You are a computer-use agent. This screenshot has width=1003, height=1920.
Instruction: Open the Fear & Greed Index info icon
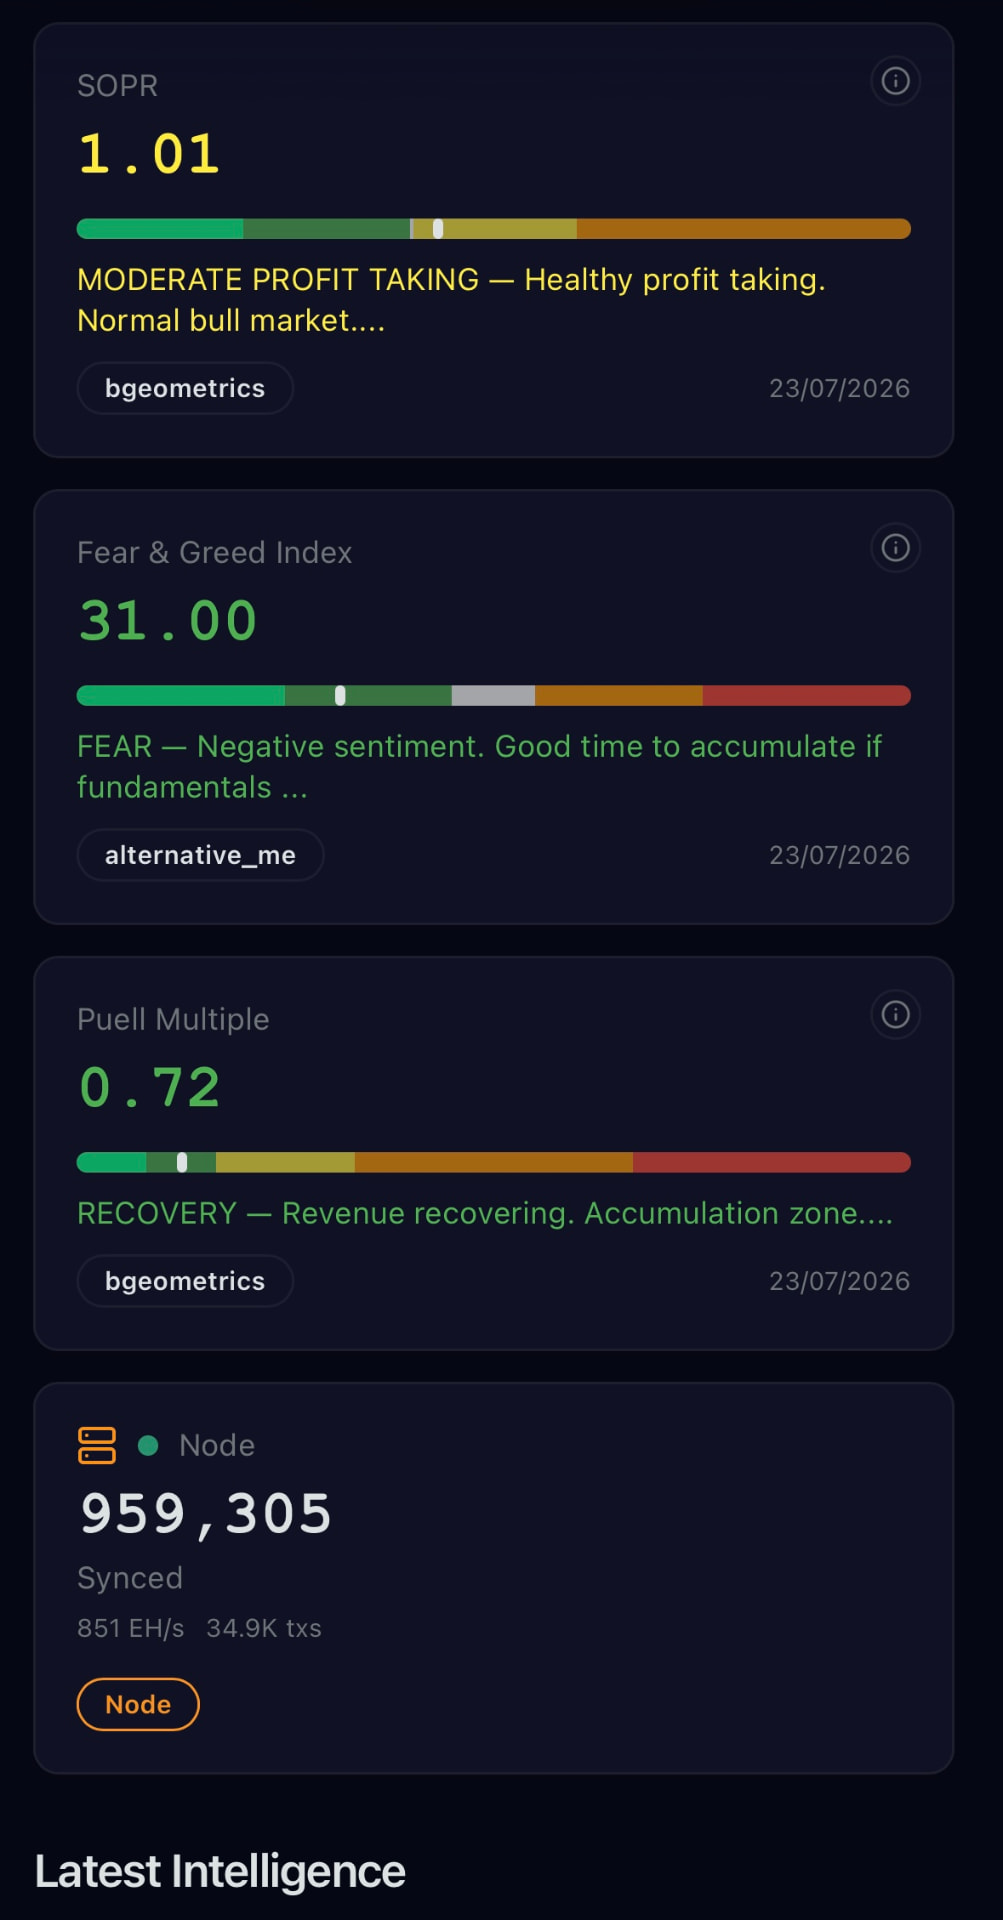[895, 548]
